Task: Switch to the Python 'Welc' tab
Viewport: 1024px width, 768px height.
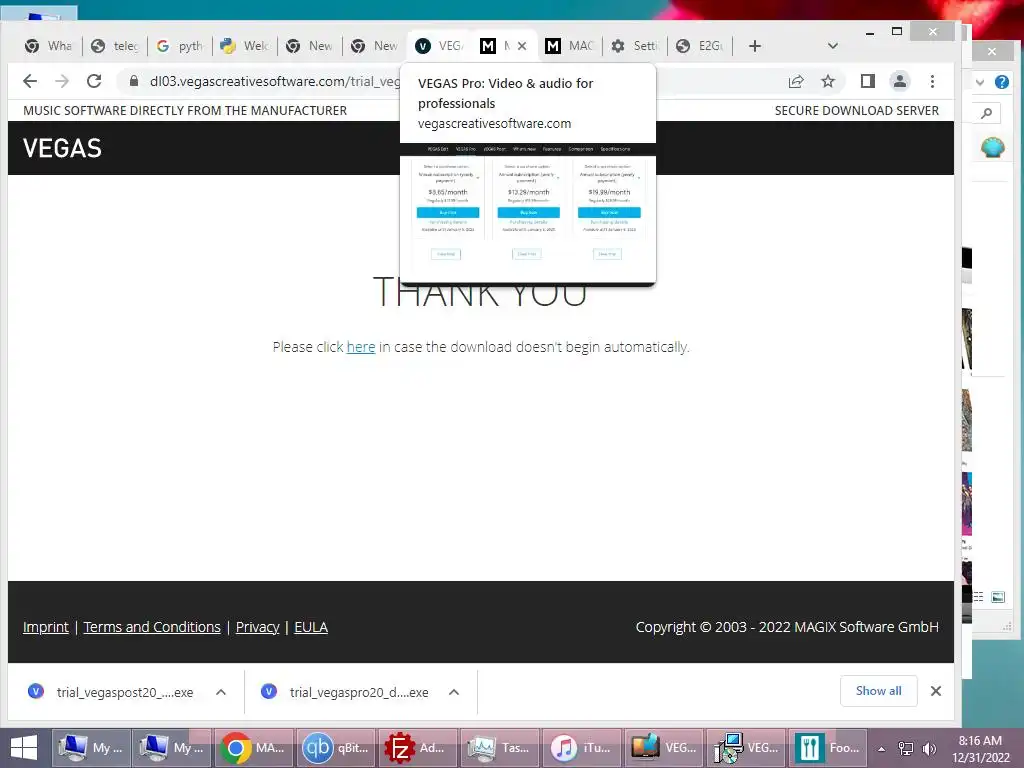Action: click(245, 46)
